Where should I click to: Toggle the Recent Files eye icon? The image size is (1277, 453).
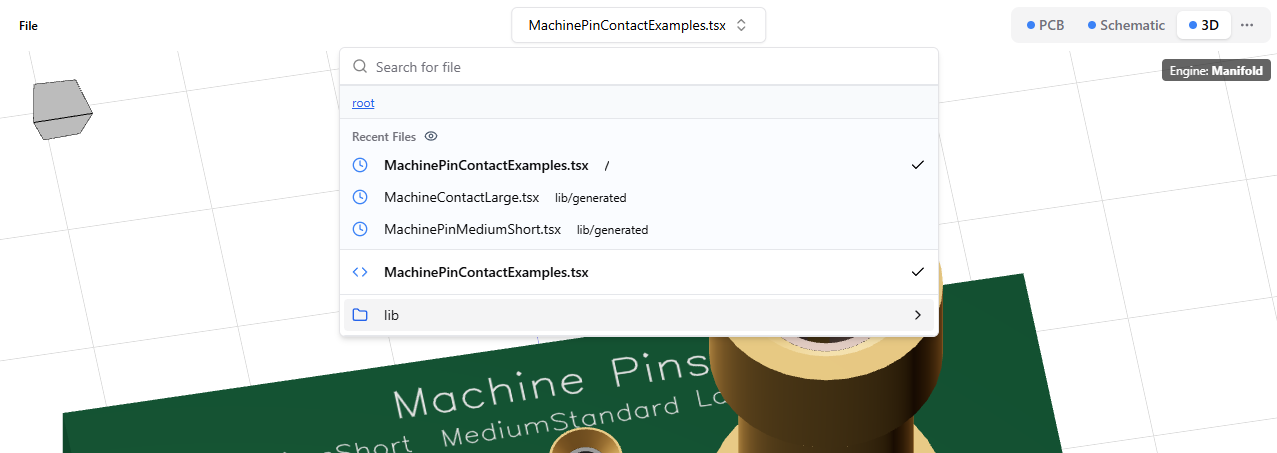click(431, 136)
